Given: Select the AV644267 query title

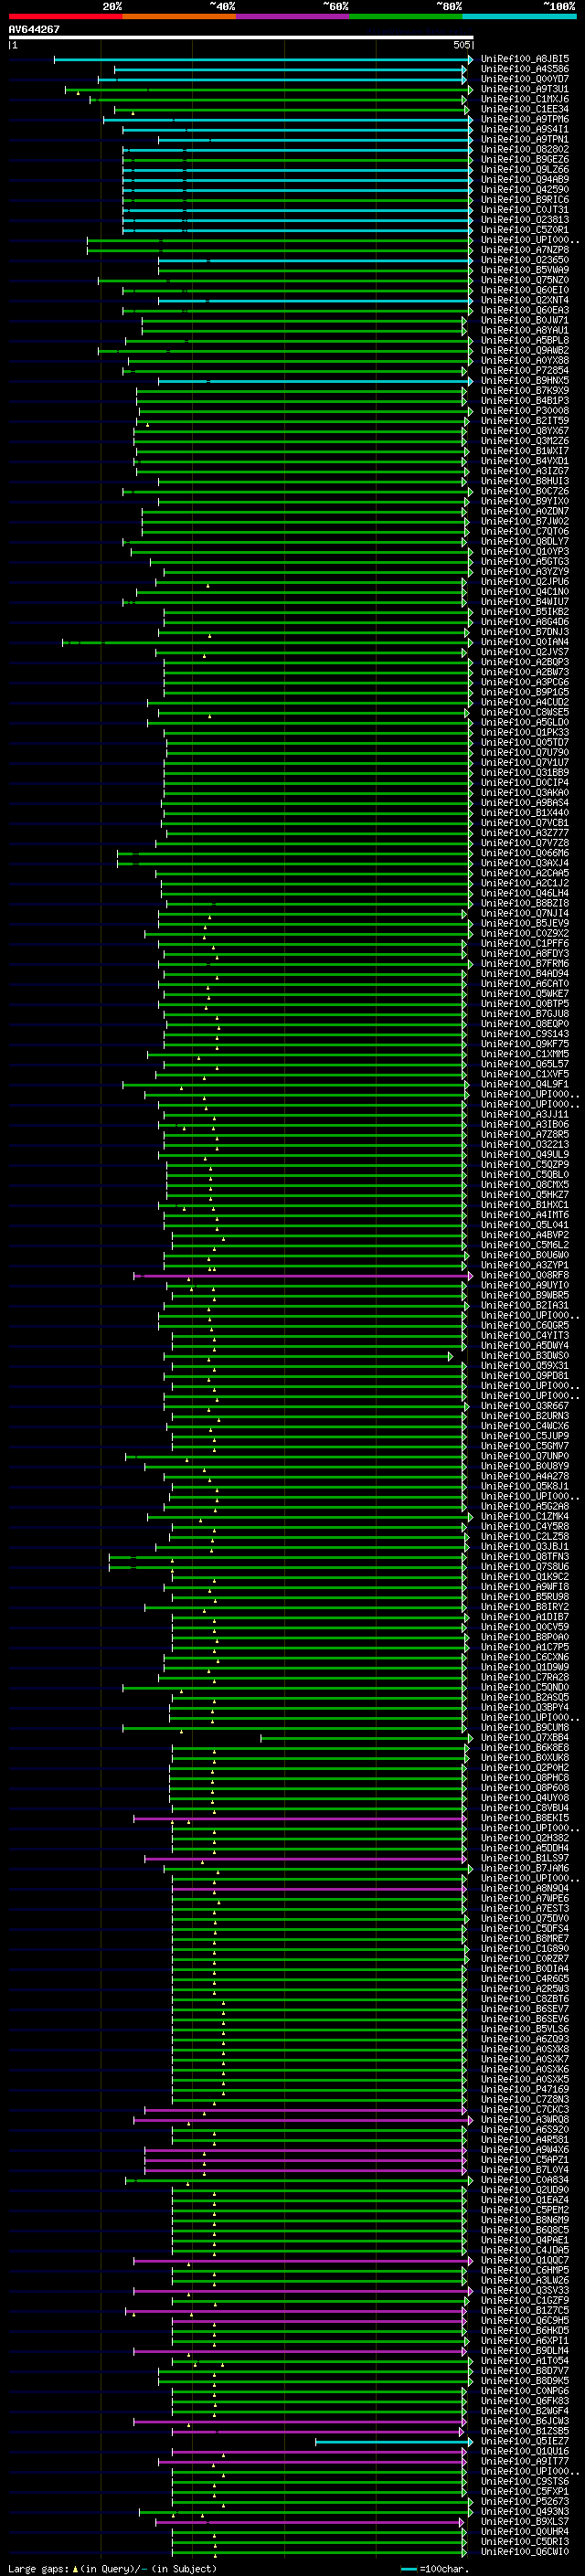Looking at the screenshot, I should point(34,29).
